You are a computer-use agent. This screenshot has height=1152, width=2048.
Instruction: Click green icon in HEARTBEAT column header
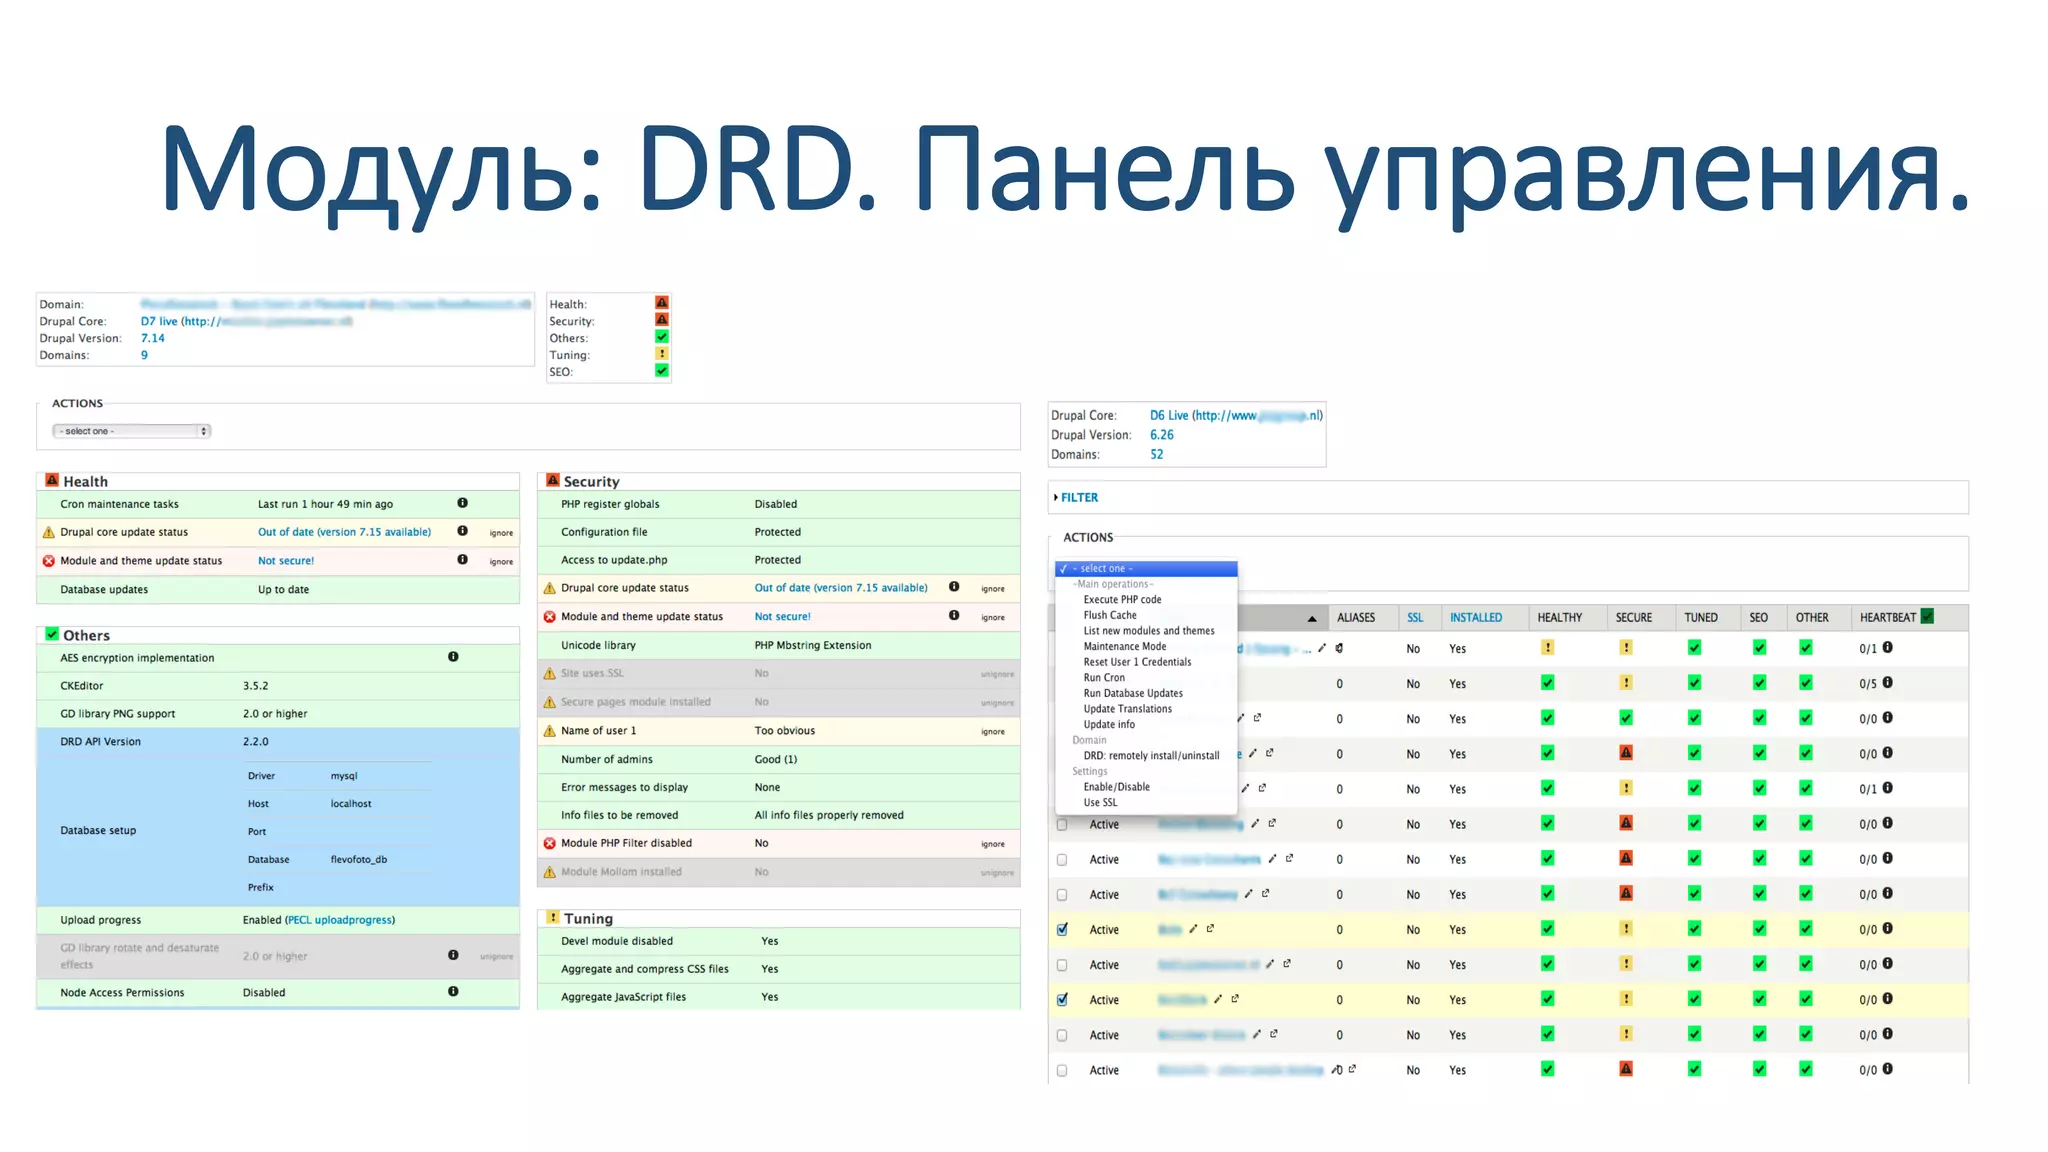pos(1927,616)
